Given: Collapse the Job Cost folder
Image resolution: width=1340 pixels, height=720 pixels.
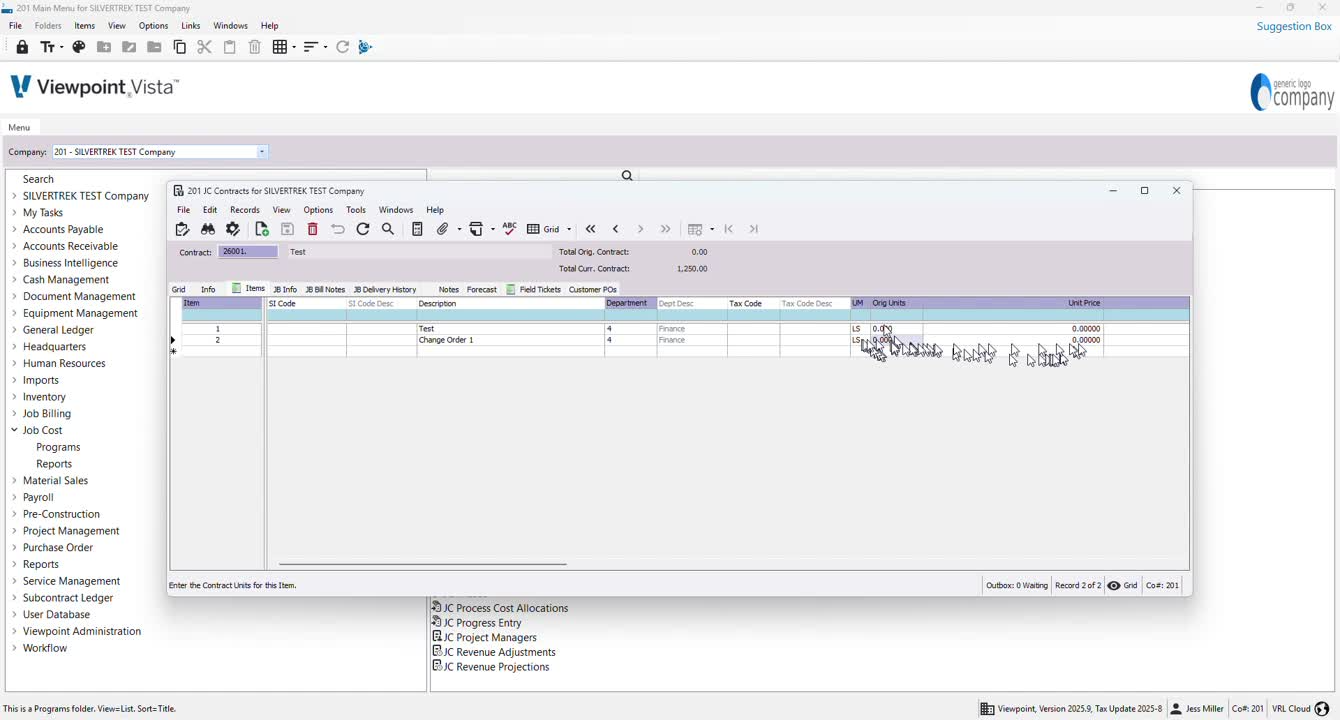Looking at the screenshot, I should [14, 430].
